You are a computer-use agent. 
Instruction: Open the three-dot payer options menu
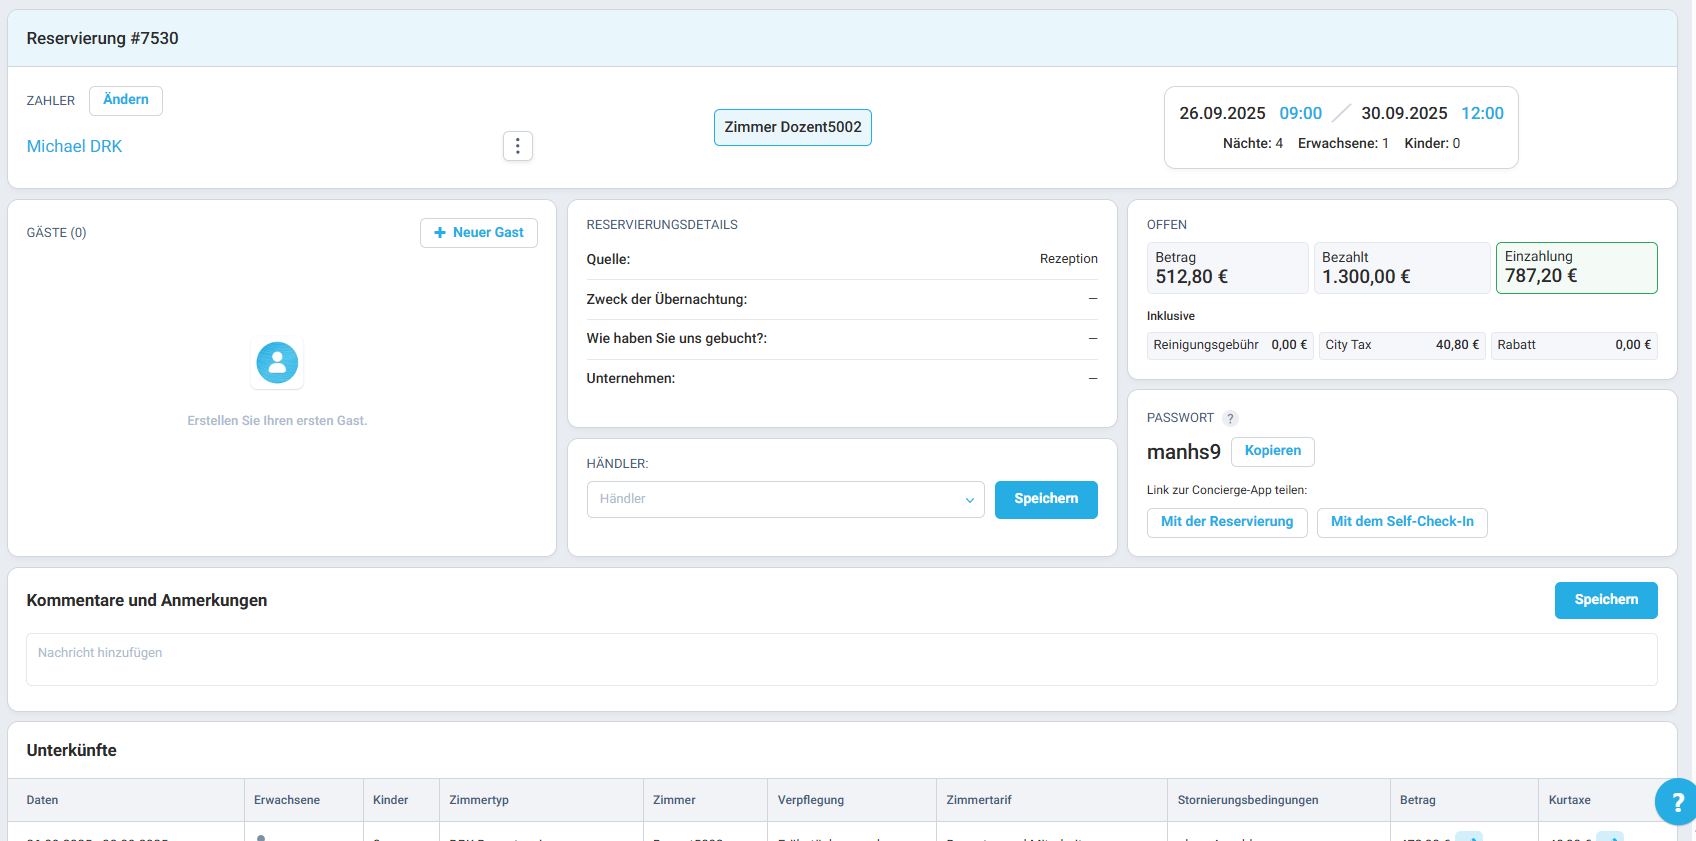tap(517, 146)
